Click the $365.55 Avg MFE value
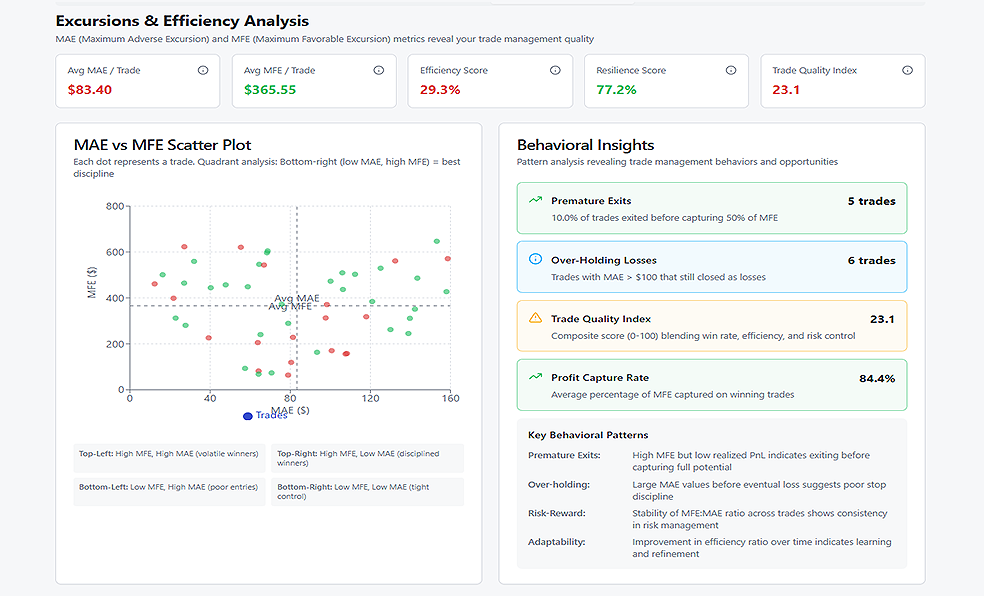 coord(270,90)
